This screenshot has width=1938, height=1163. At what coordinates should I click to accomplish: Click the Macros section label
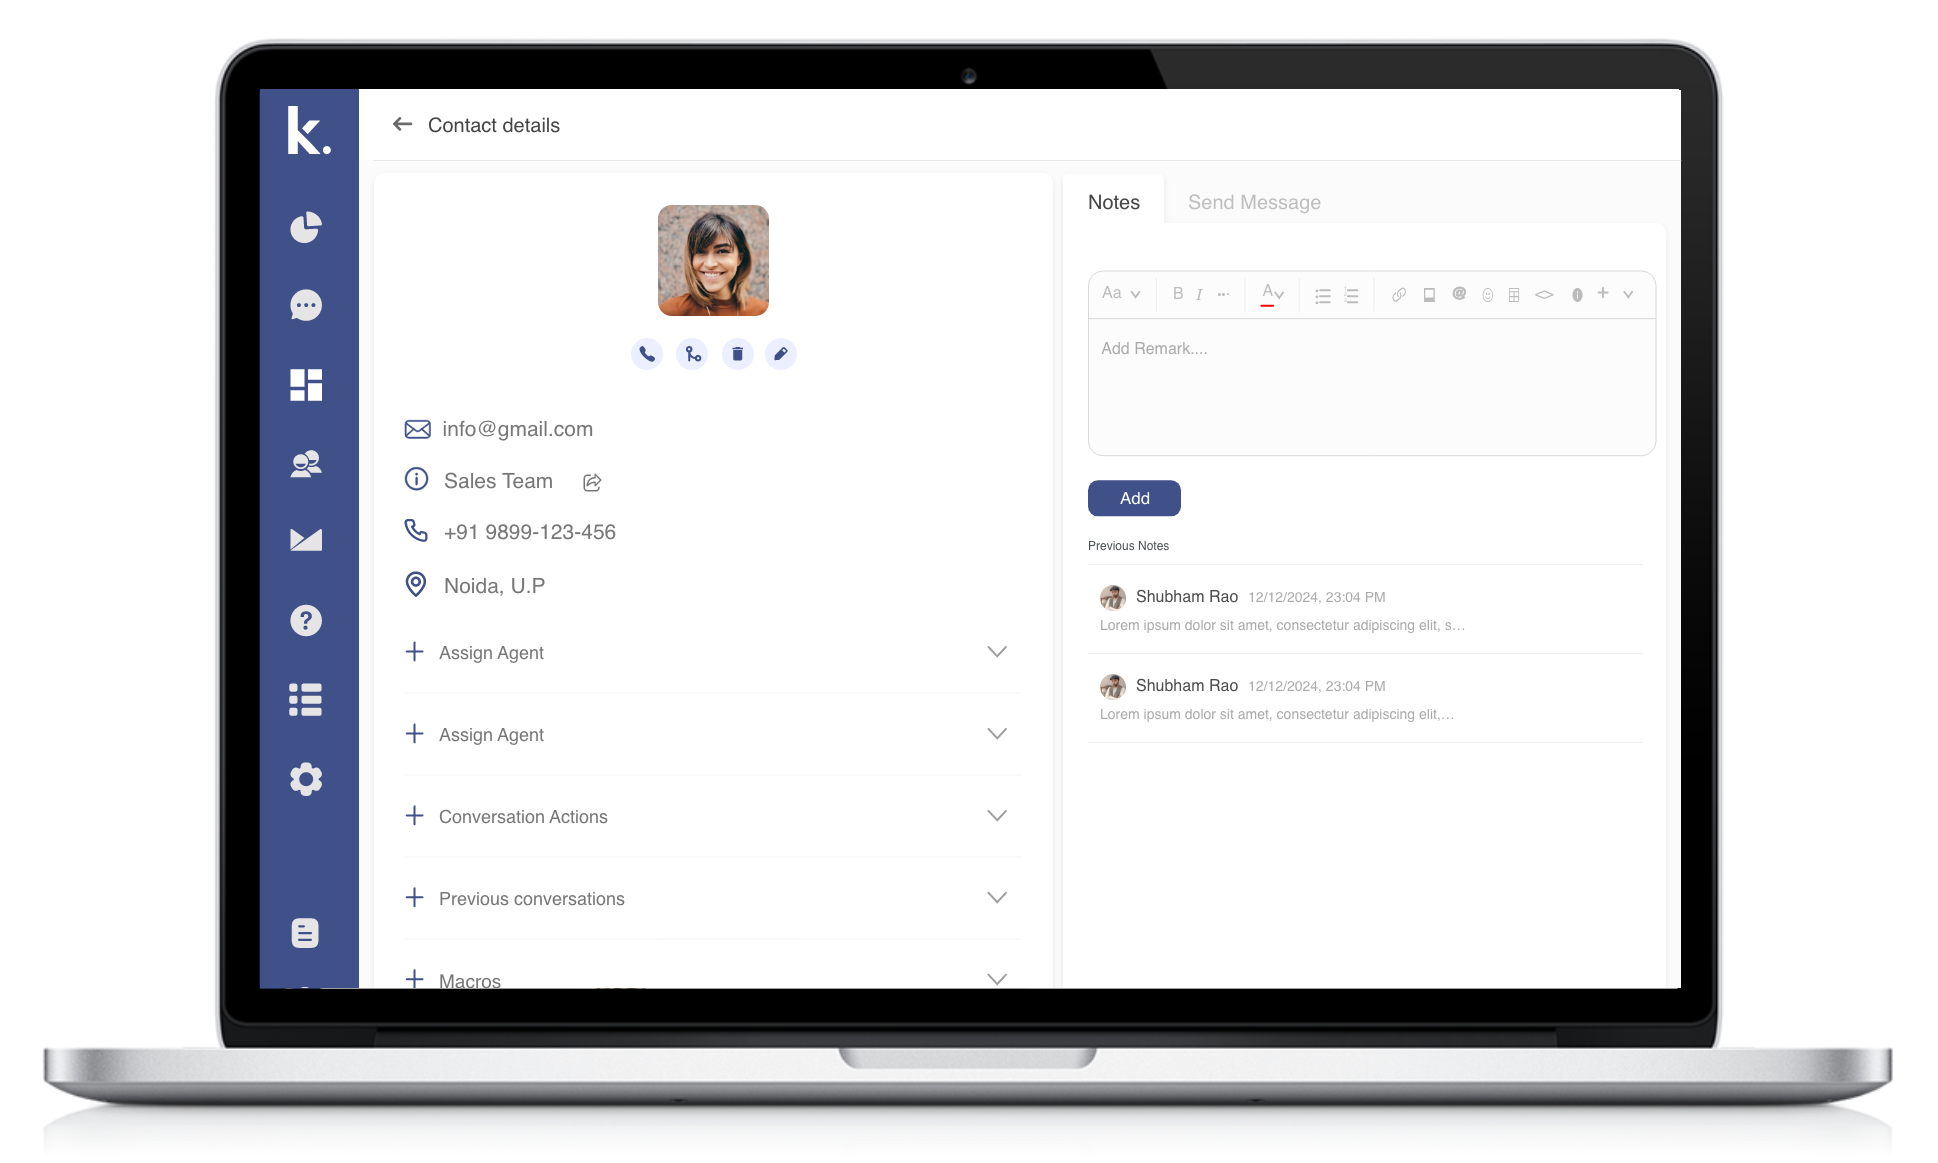470,980
